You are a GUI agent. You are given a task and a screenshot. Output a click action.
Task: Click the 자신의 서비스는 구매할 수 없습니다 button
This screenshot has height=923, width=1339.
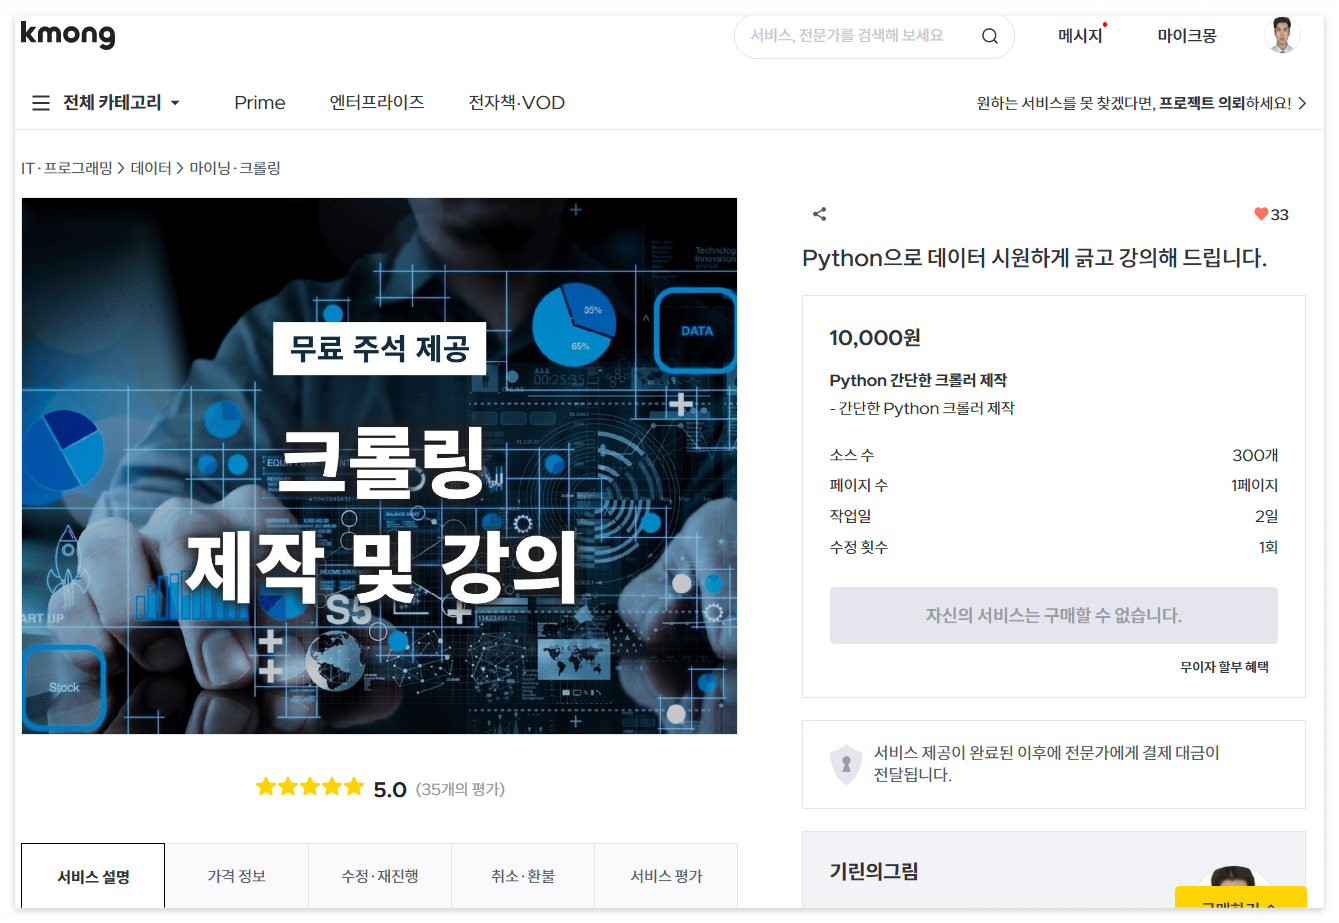[x=1054, y=615]
